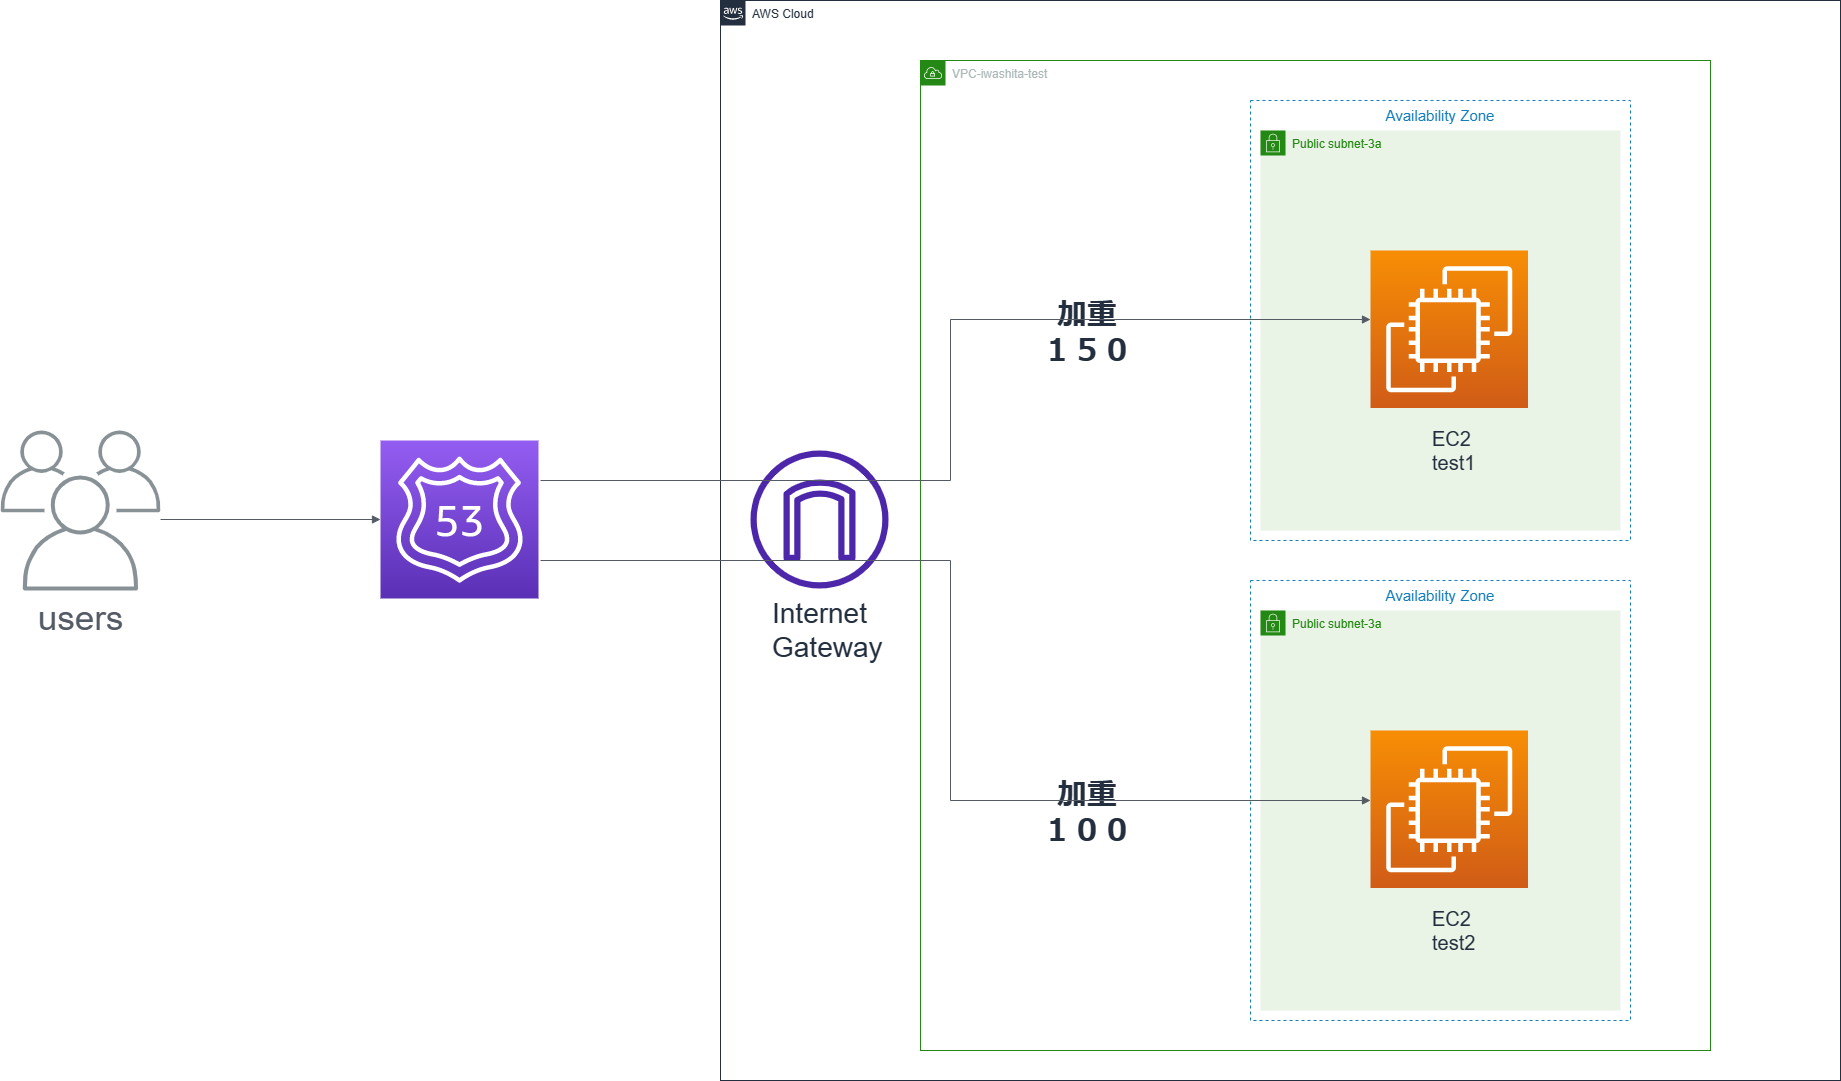Click the aws logo in the AWS Cloud header
The width and height of the screenshot is (1841, 1081).
[x=731, y=12]
